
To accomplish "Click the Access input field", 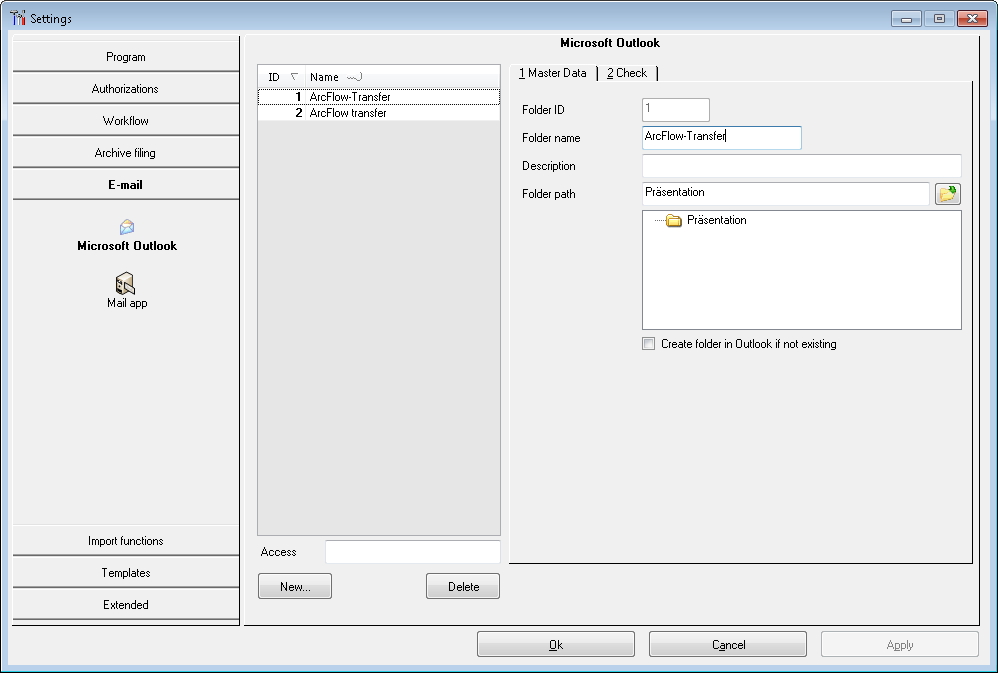I will pos(412,552).
